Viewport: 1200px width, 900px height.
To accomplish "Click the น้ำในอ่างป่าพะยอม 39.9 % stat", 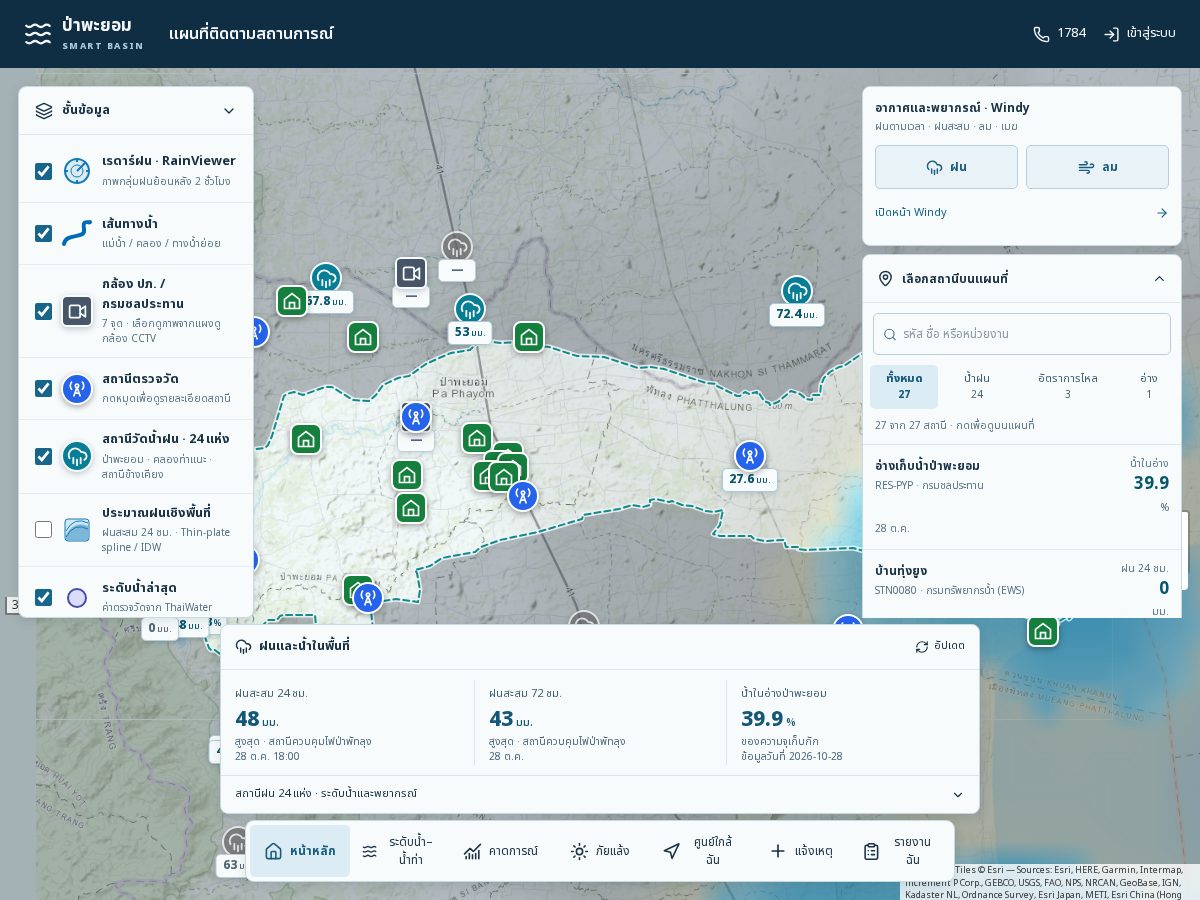I will coord(768,719).
